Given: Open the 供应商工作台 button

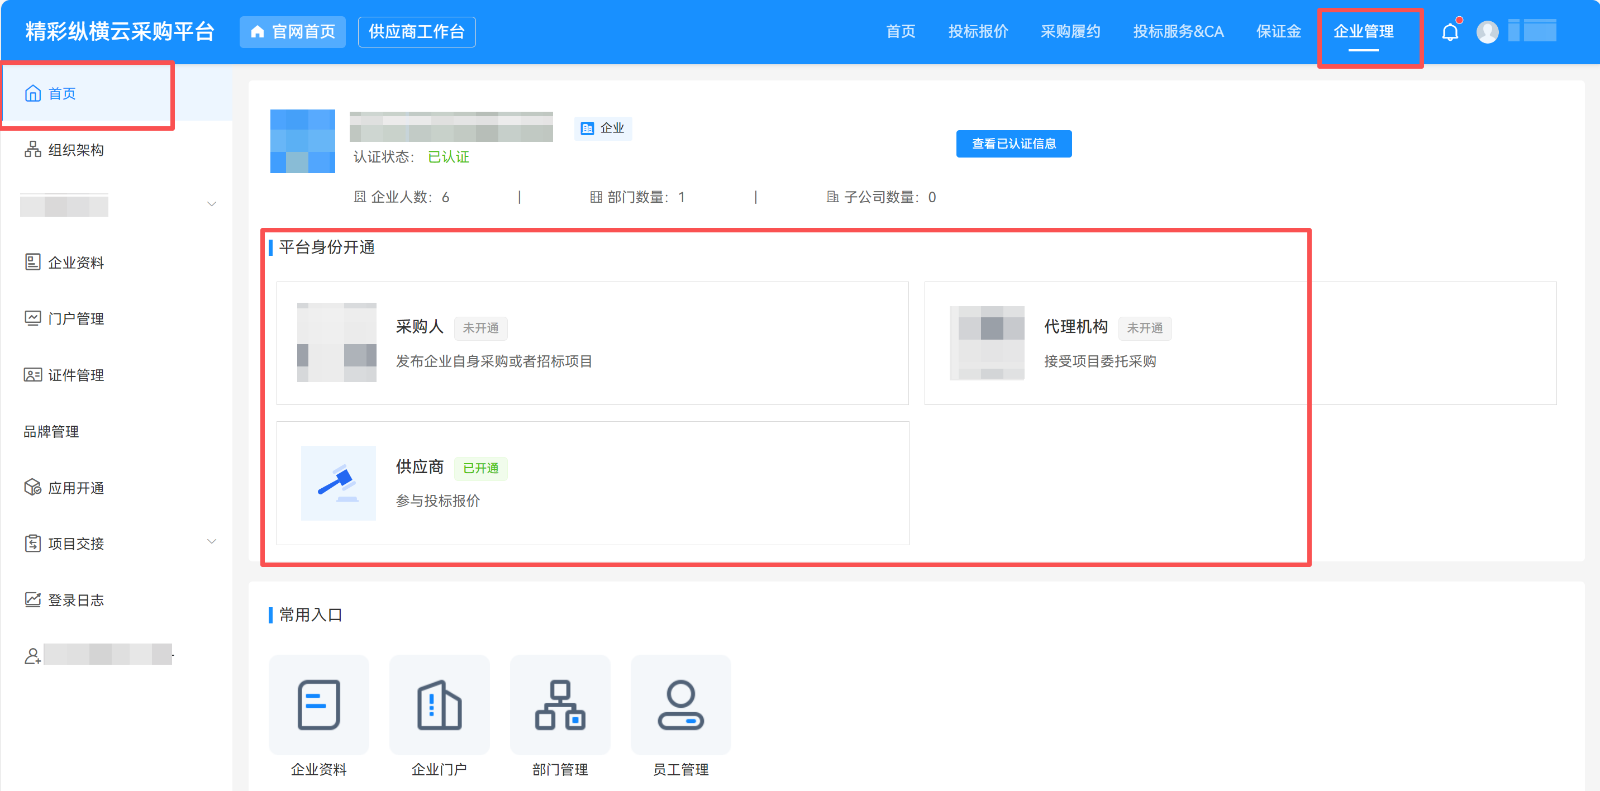Looking at the screenshot, I should coord(416,32).
